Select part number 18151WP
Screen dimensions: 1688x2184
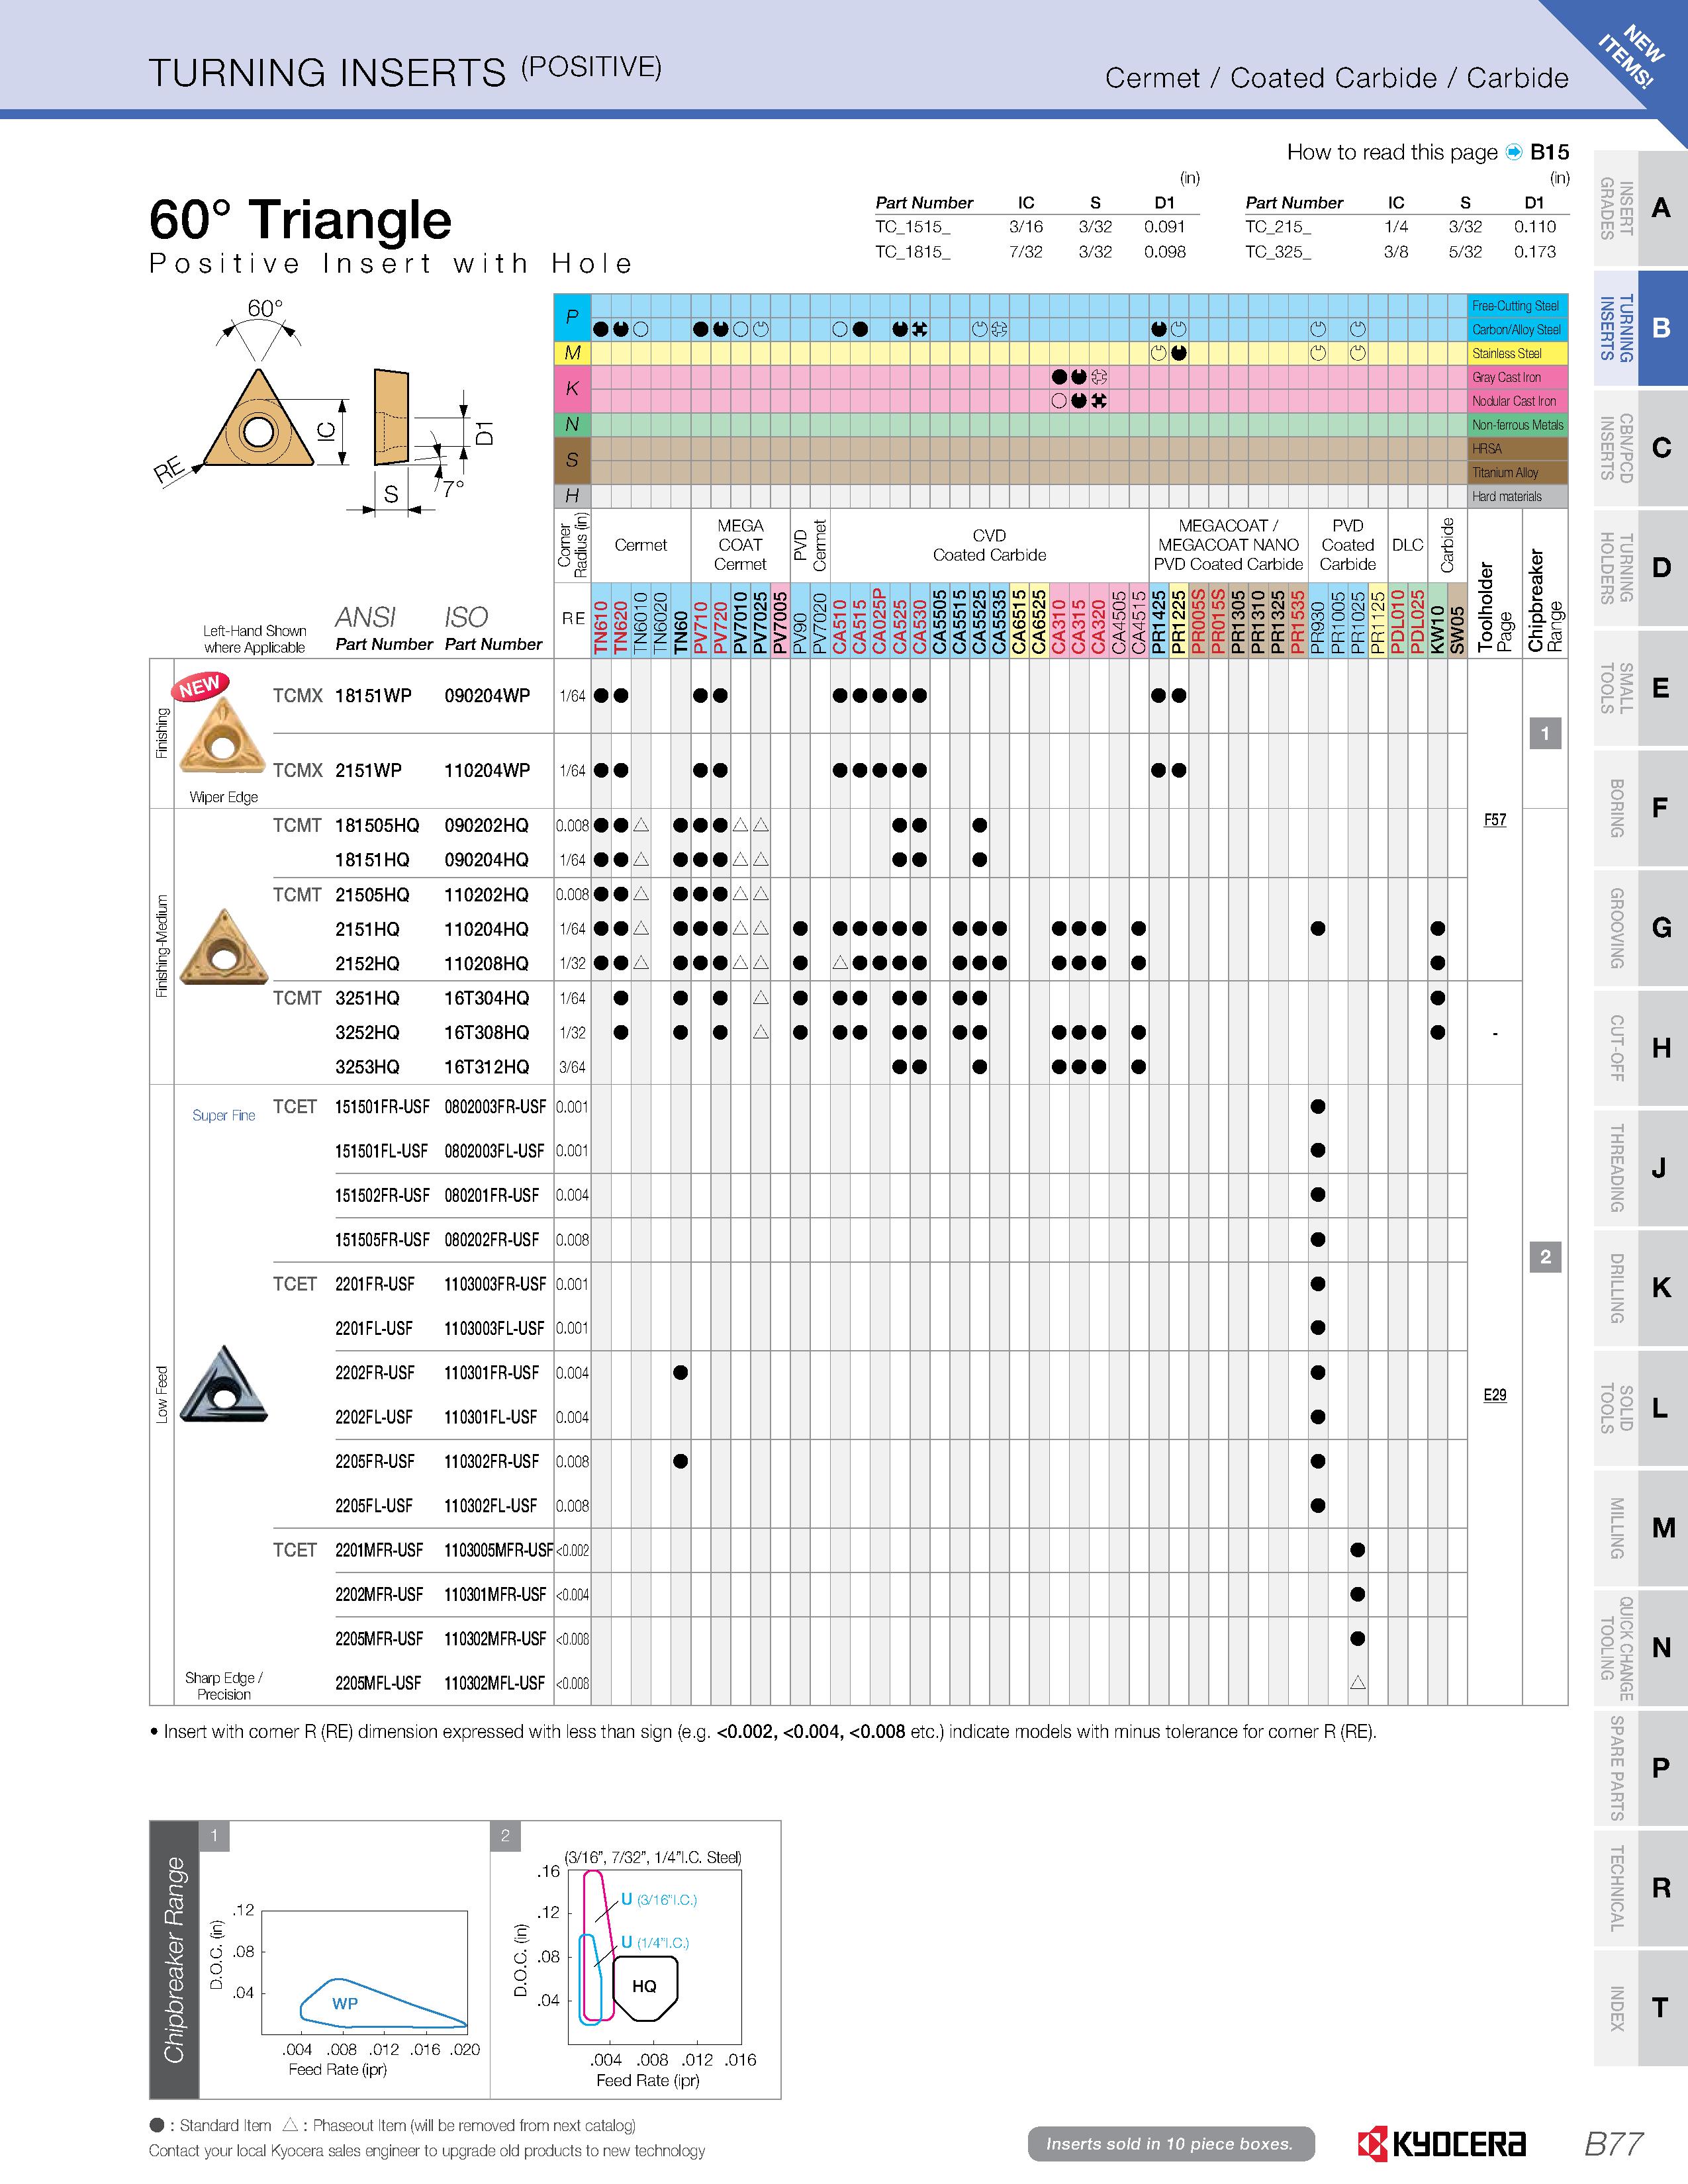(x=373, y=696)
